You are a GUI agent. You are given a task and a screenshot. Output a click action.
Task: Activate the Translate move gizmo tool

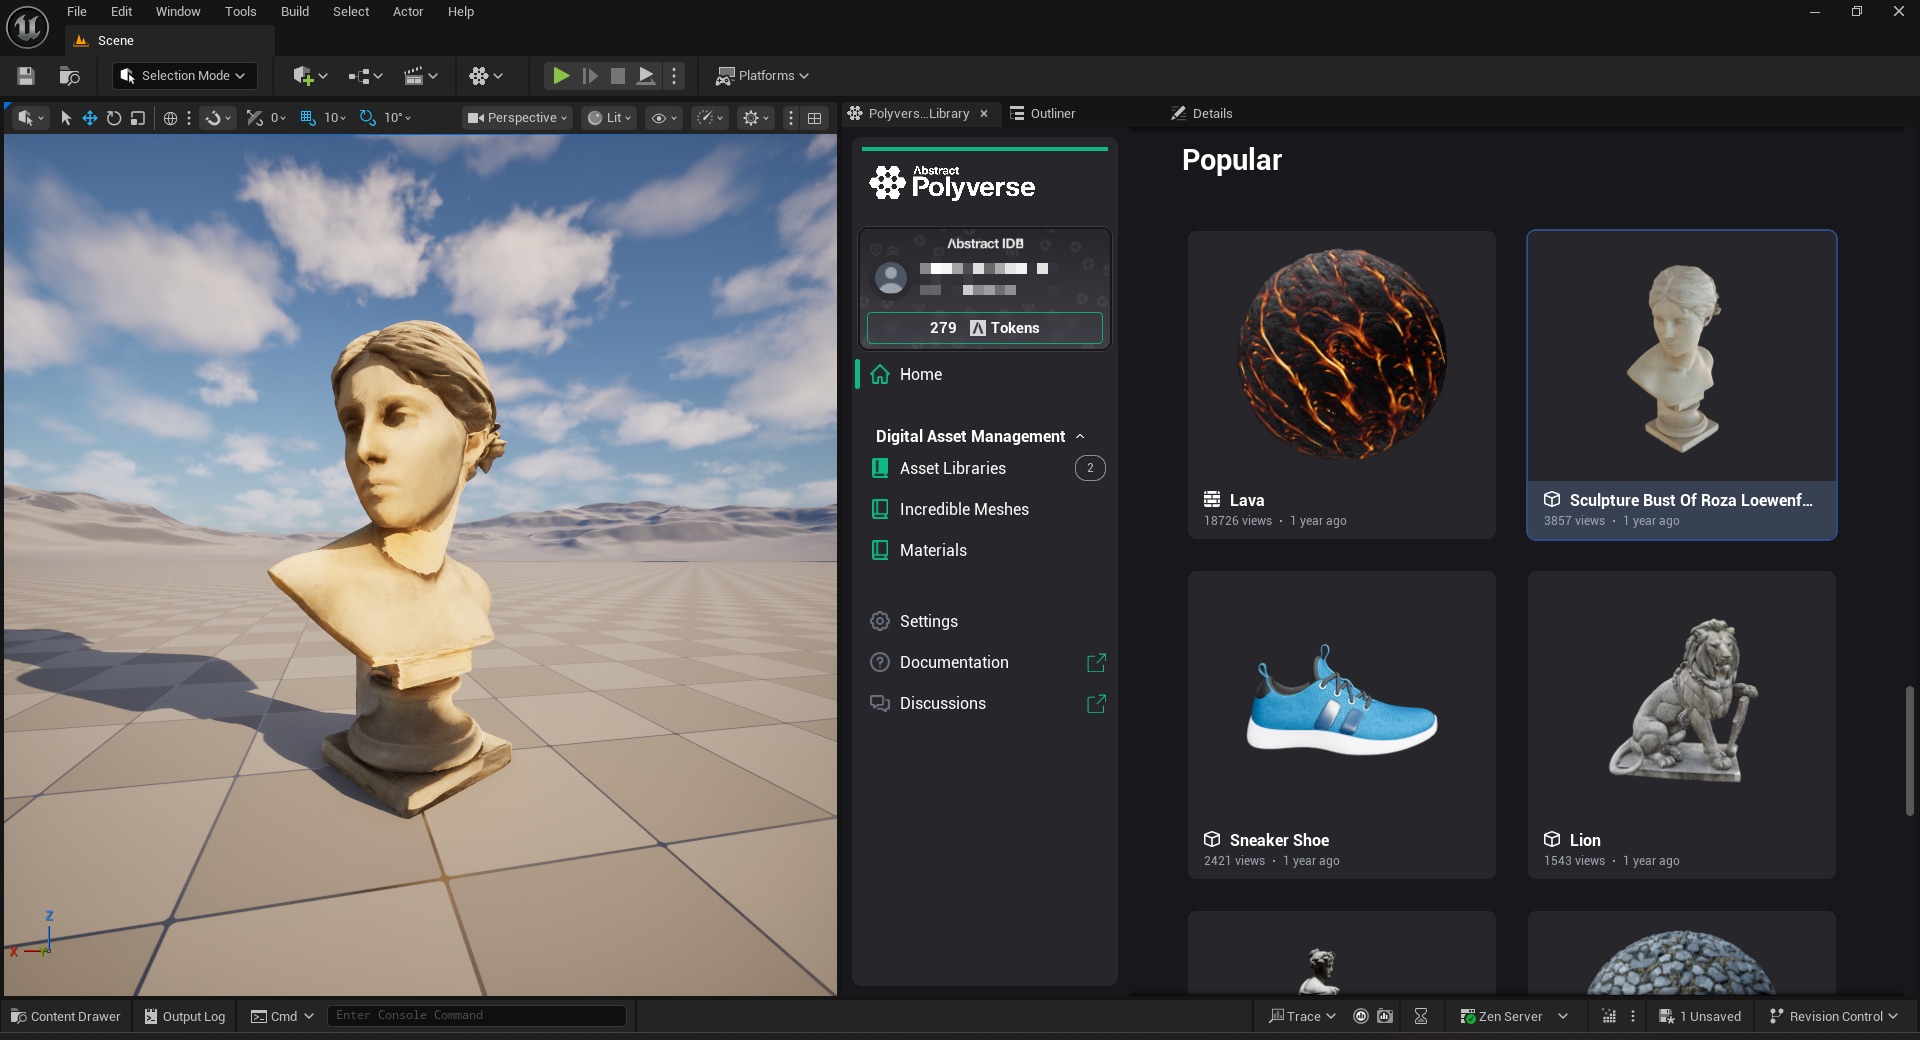90,118
